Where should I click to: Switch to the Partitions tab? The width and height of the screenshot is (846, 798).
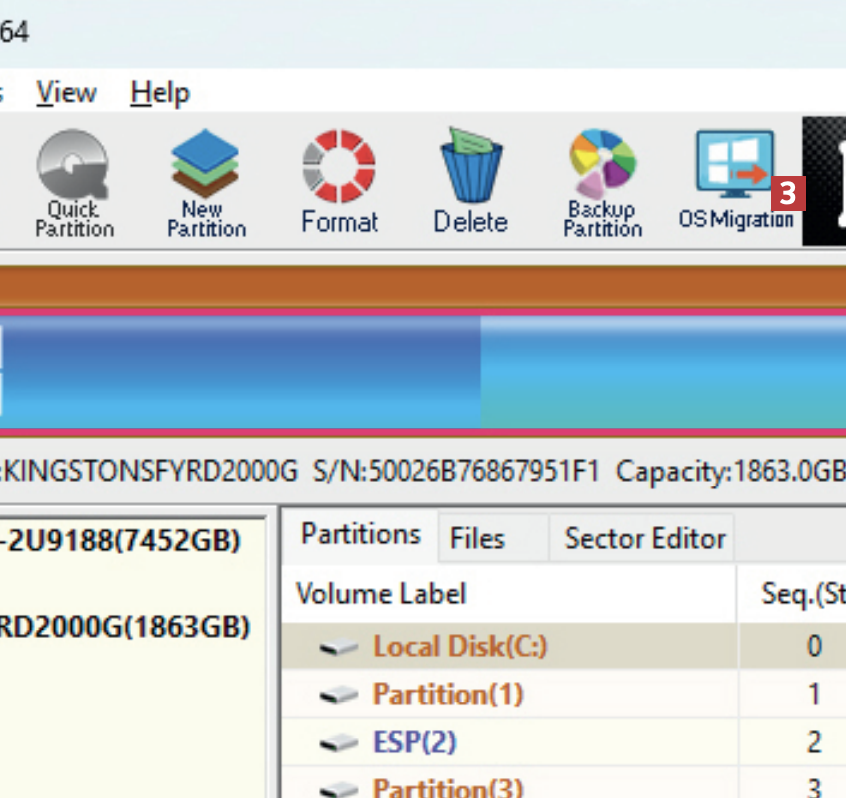coord(360,535)
